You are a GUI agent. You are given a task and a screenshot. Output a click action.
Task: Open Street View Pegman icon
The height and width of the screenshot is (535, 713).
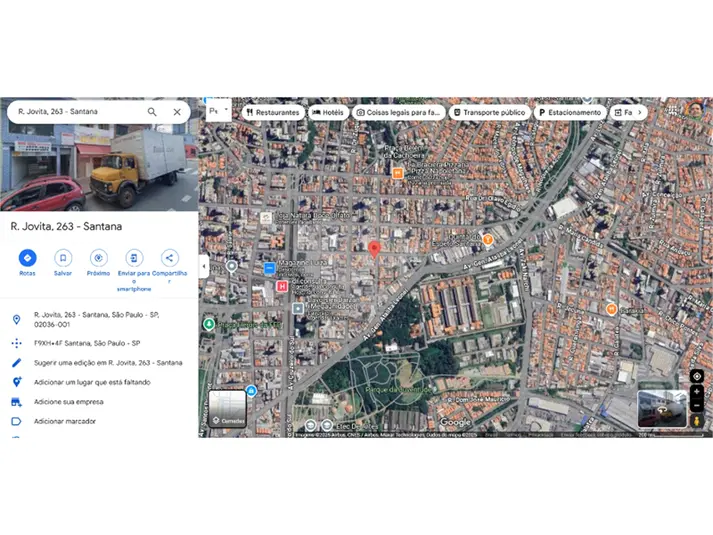(697, 420)
